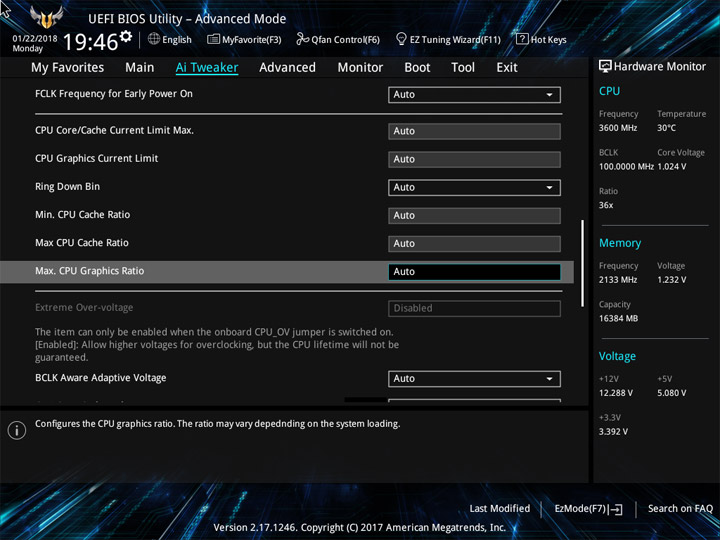The width and height of the screenshot is (720, 540).
Task: Click the MyFavorite list icon
Action: tap(213, 39)
